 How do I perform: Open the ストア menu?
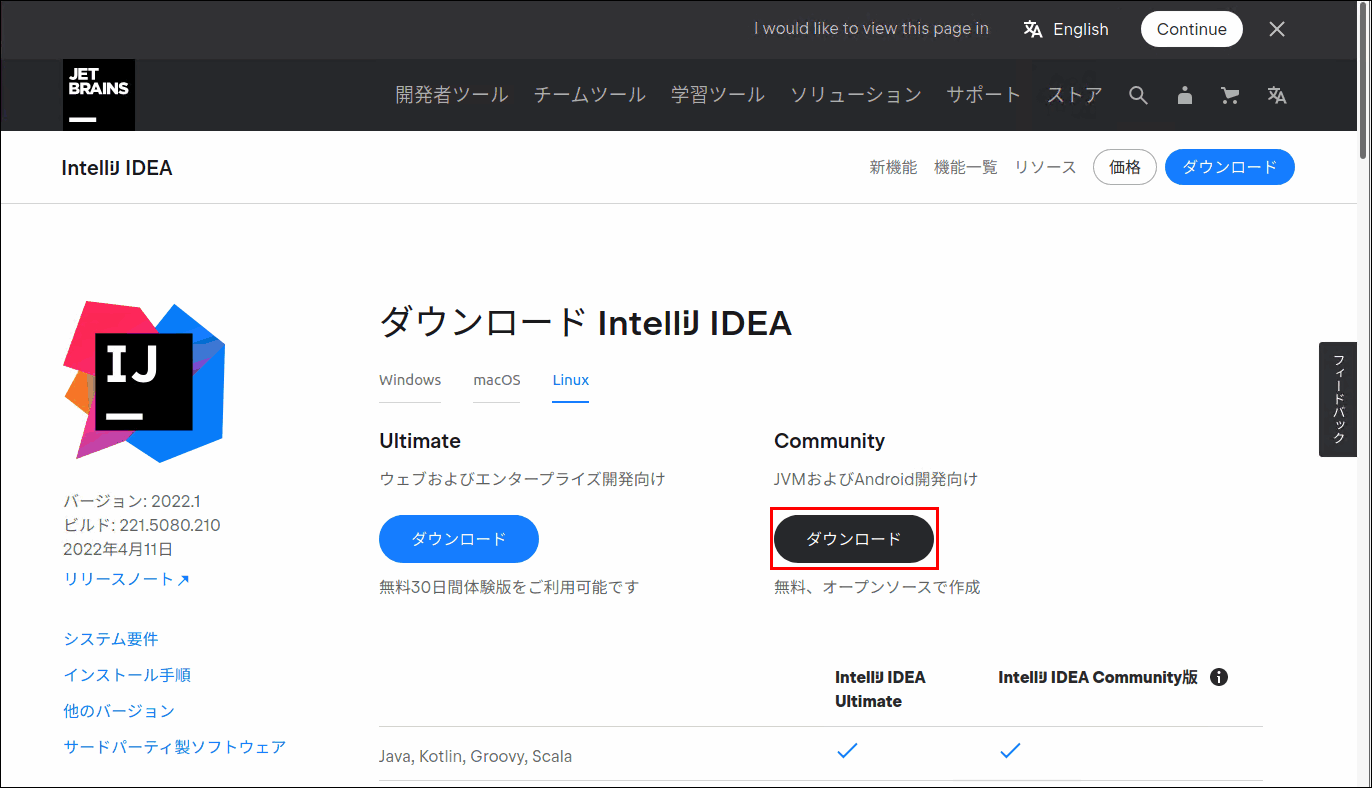pos(1075,95)
